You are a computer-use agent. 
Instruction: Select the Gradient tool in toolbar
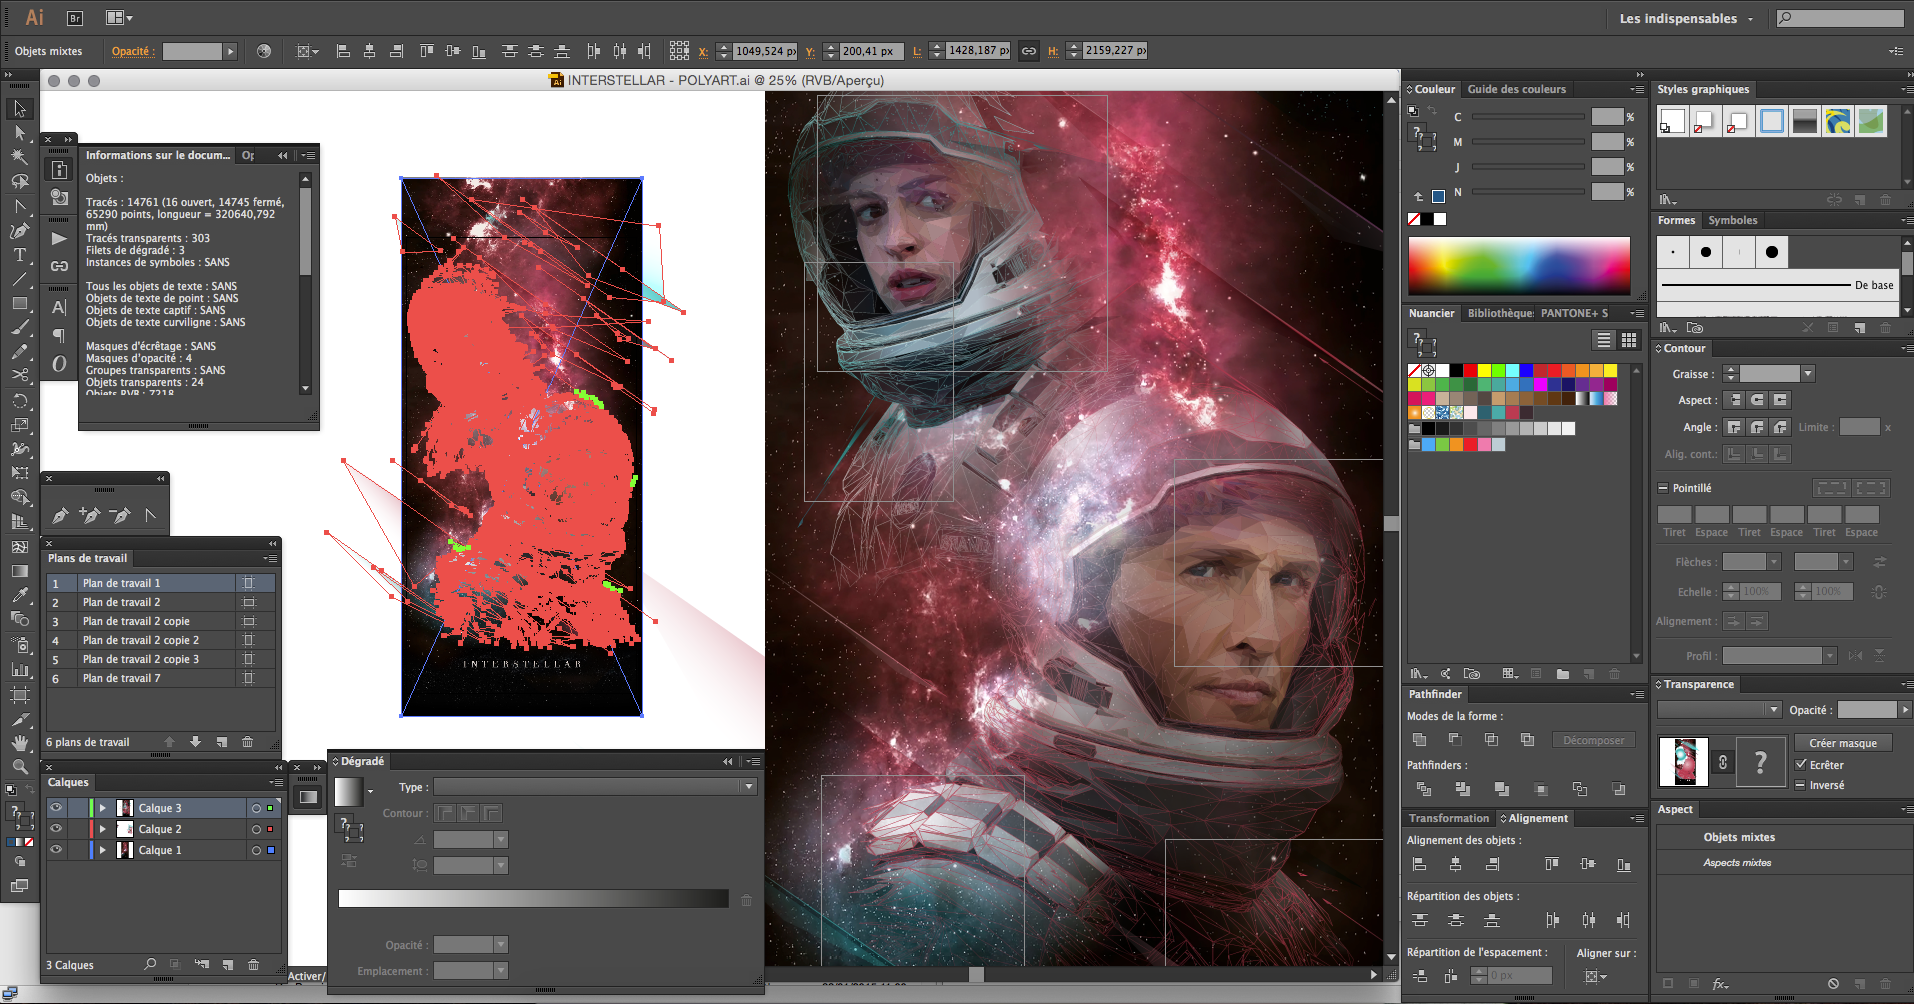point(19,571)
